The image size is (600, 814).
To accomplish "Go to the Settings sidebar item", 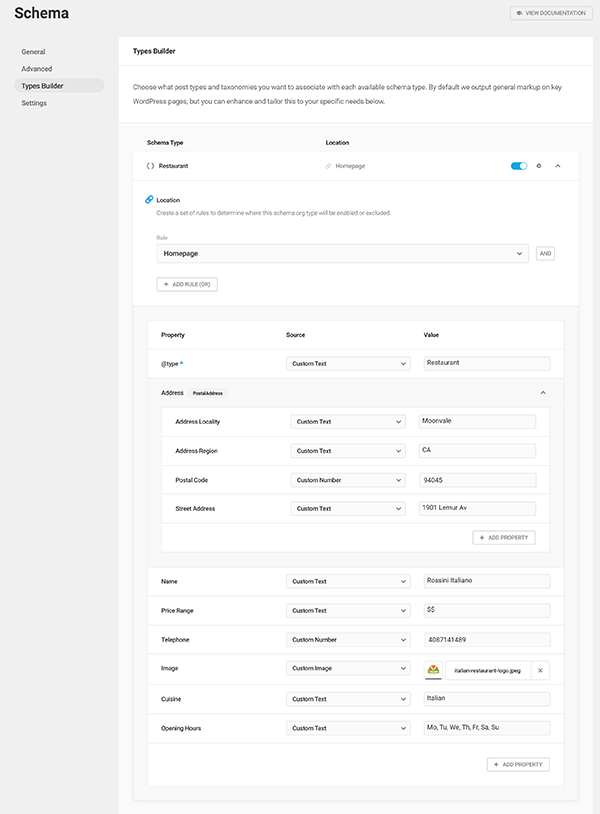I will click(x=34, y=103).
